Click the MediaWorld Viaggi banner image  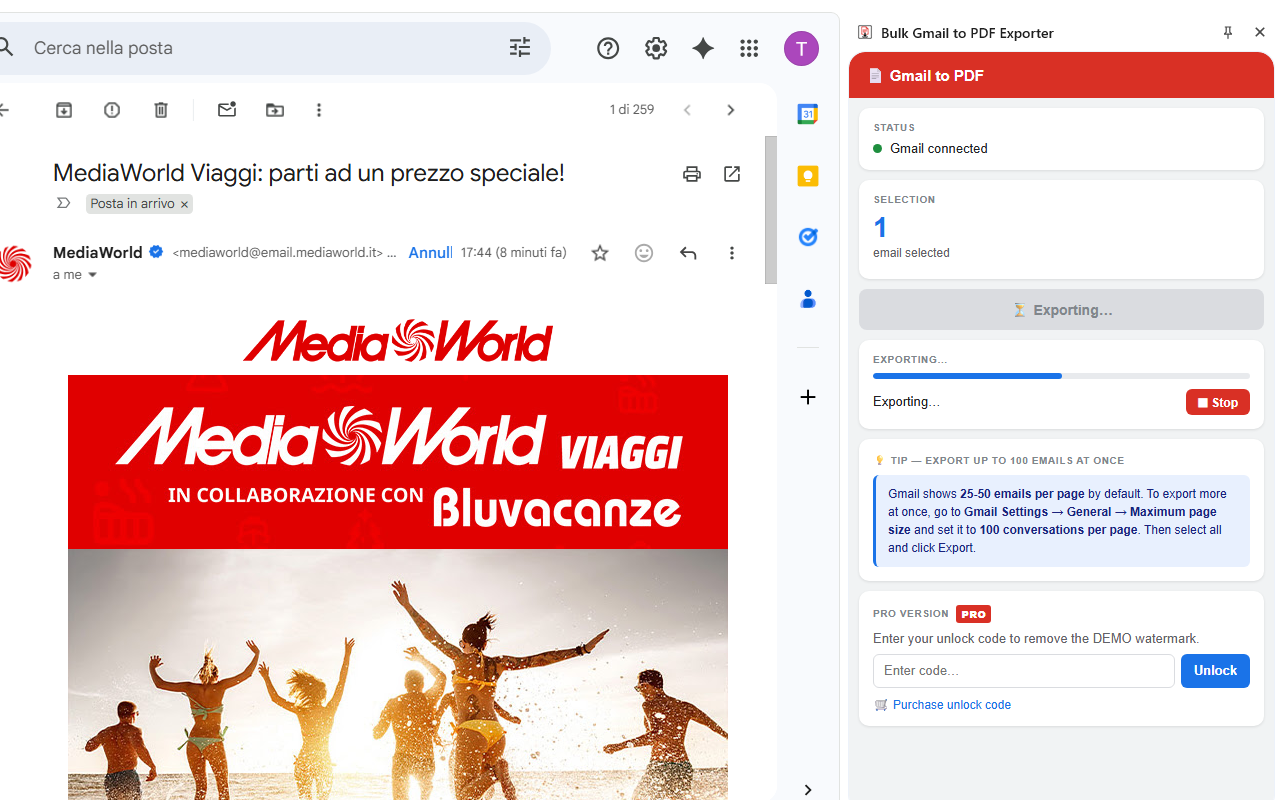[398, 462]
